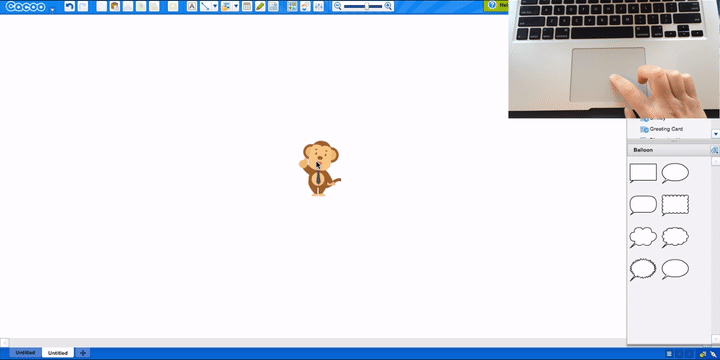Screen dimensions: 720x360
Task: Click the Undo arrow in toolbar
Action: (x=69, y=6)
